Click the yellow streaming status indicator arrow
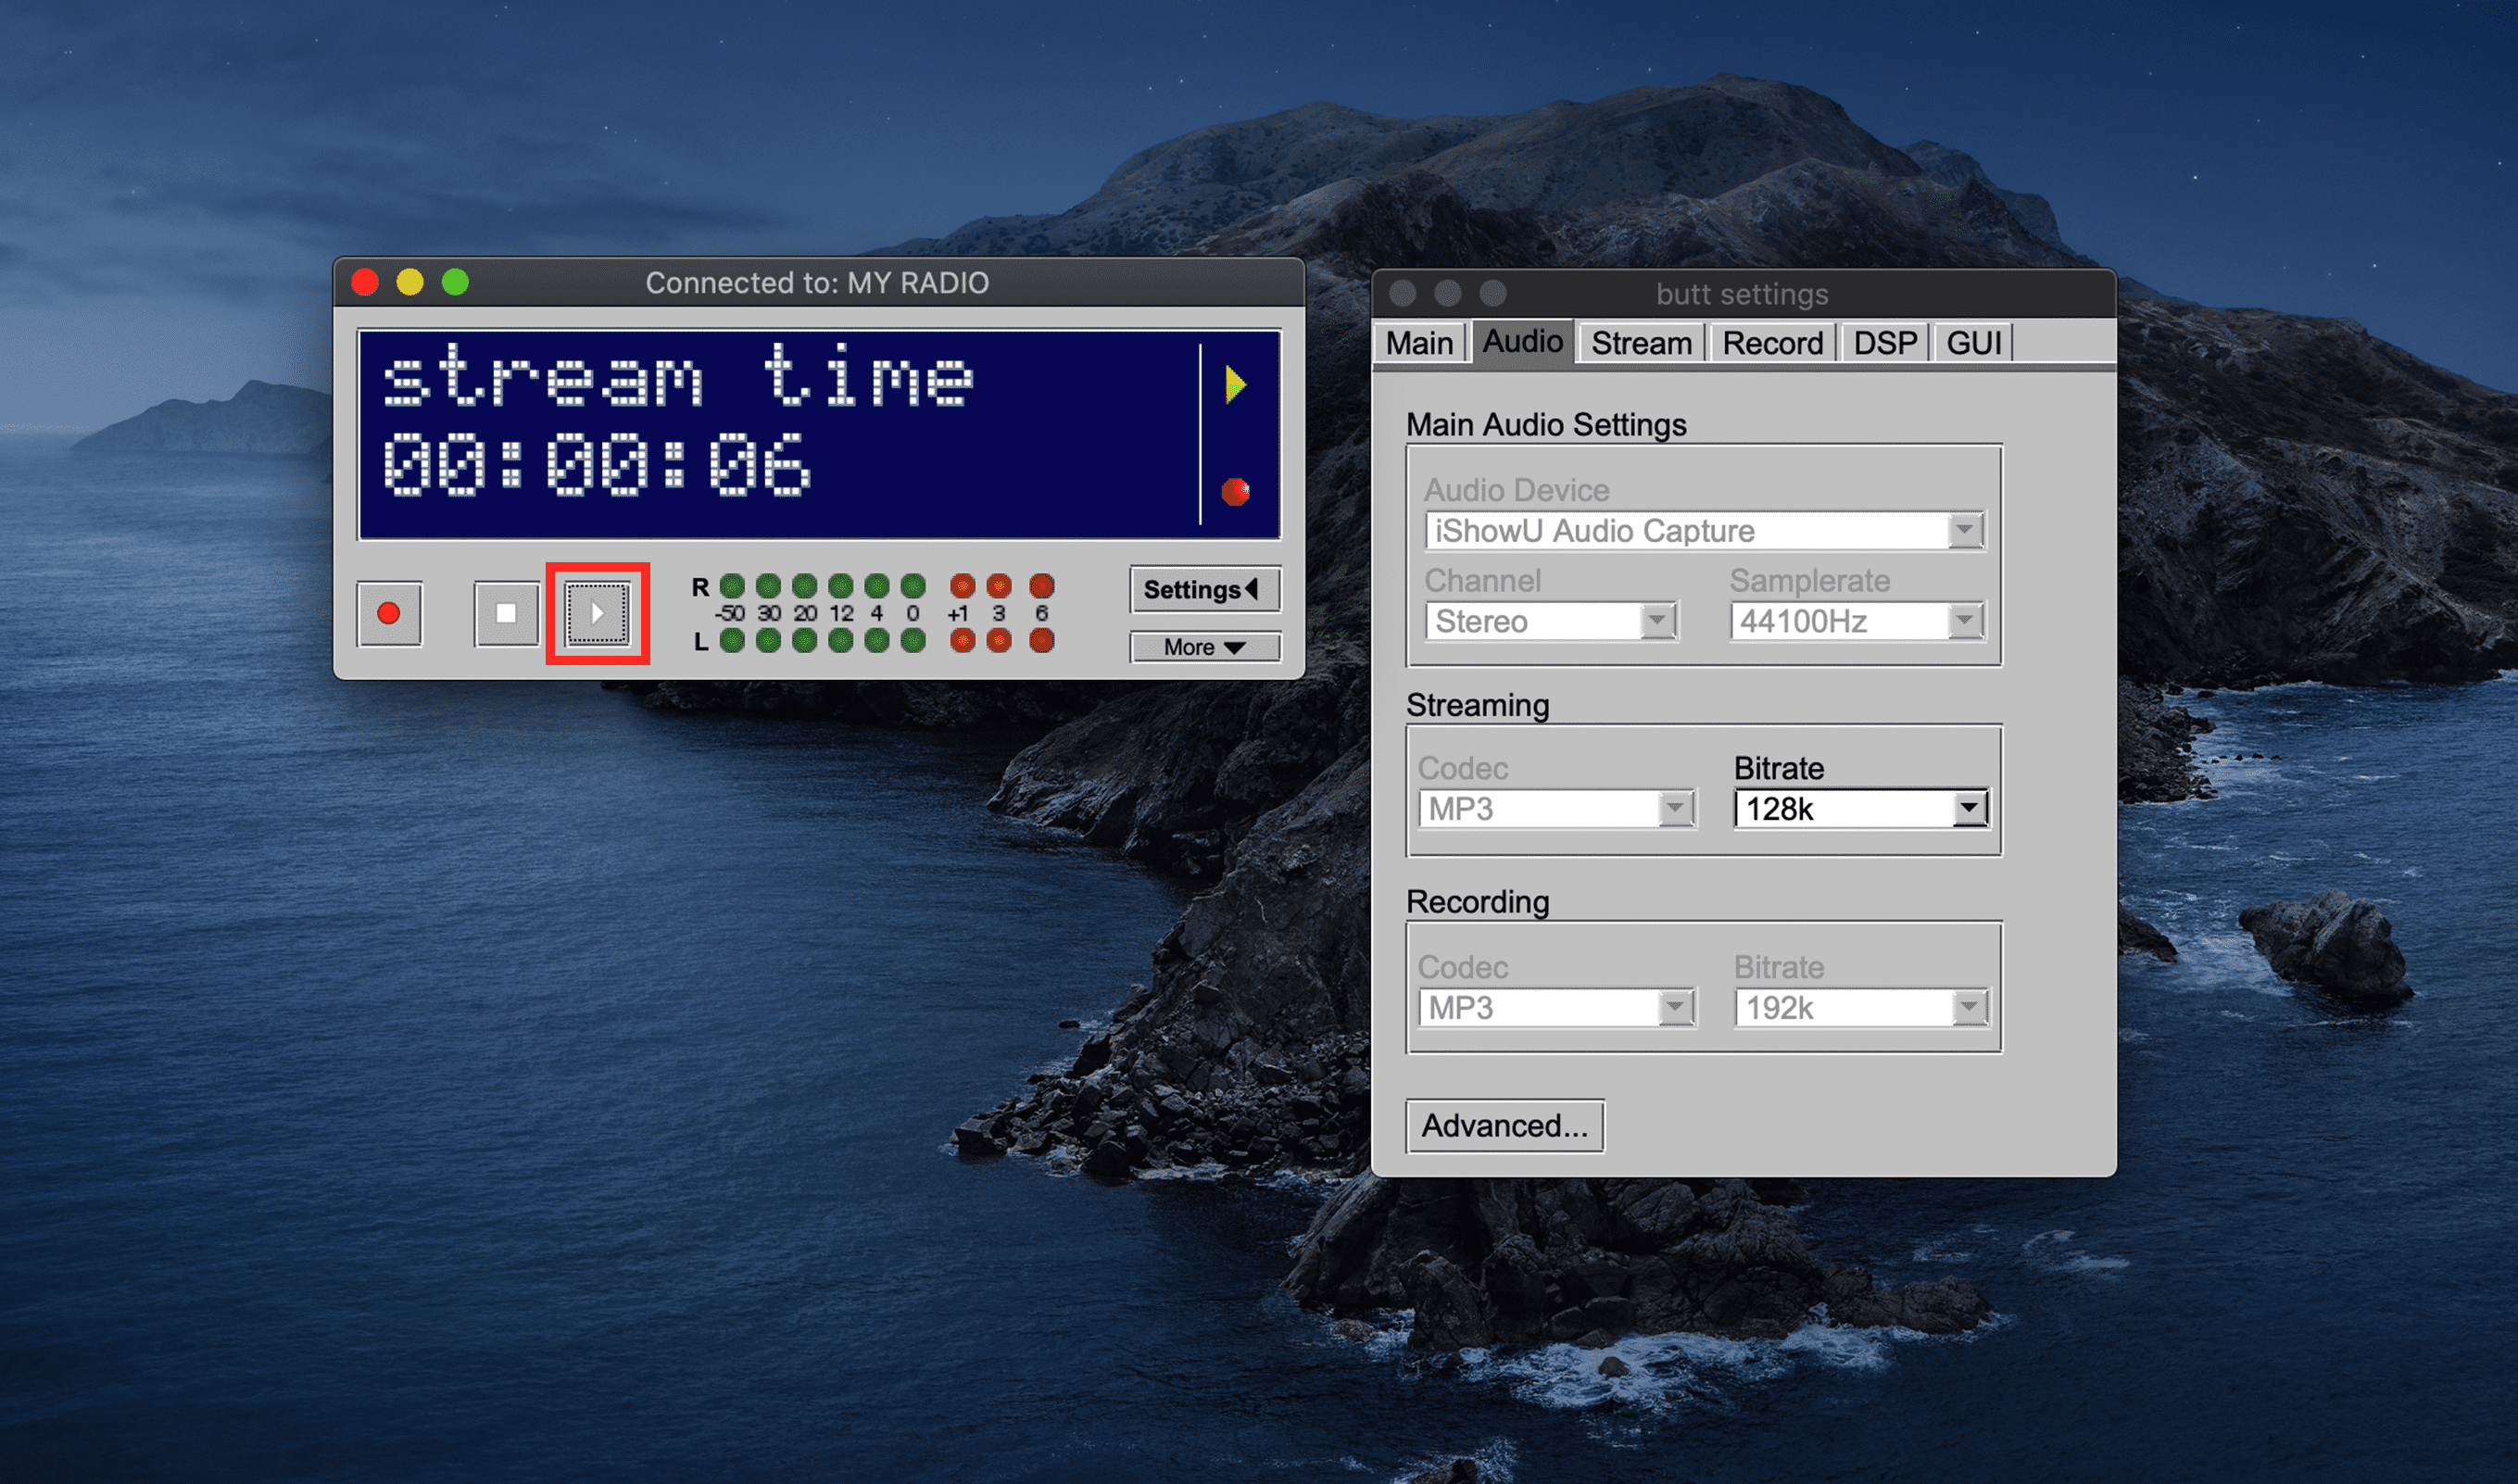 click(x=1236, y=384)
